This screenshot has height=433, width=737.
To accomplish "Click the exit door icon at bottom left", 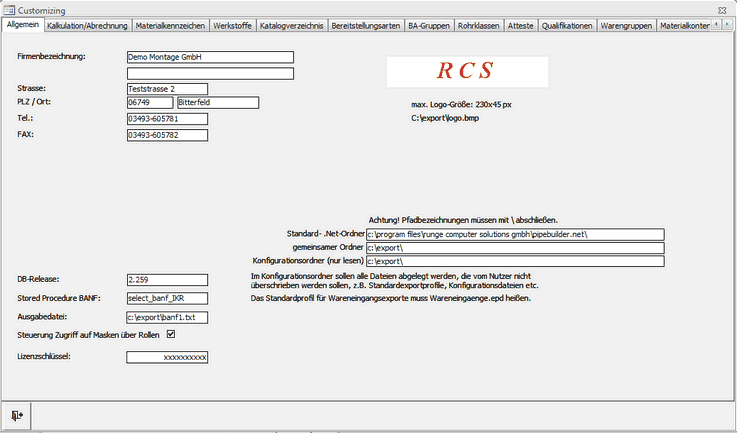I will 17,414.
